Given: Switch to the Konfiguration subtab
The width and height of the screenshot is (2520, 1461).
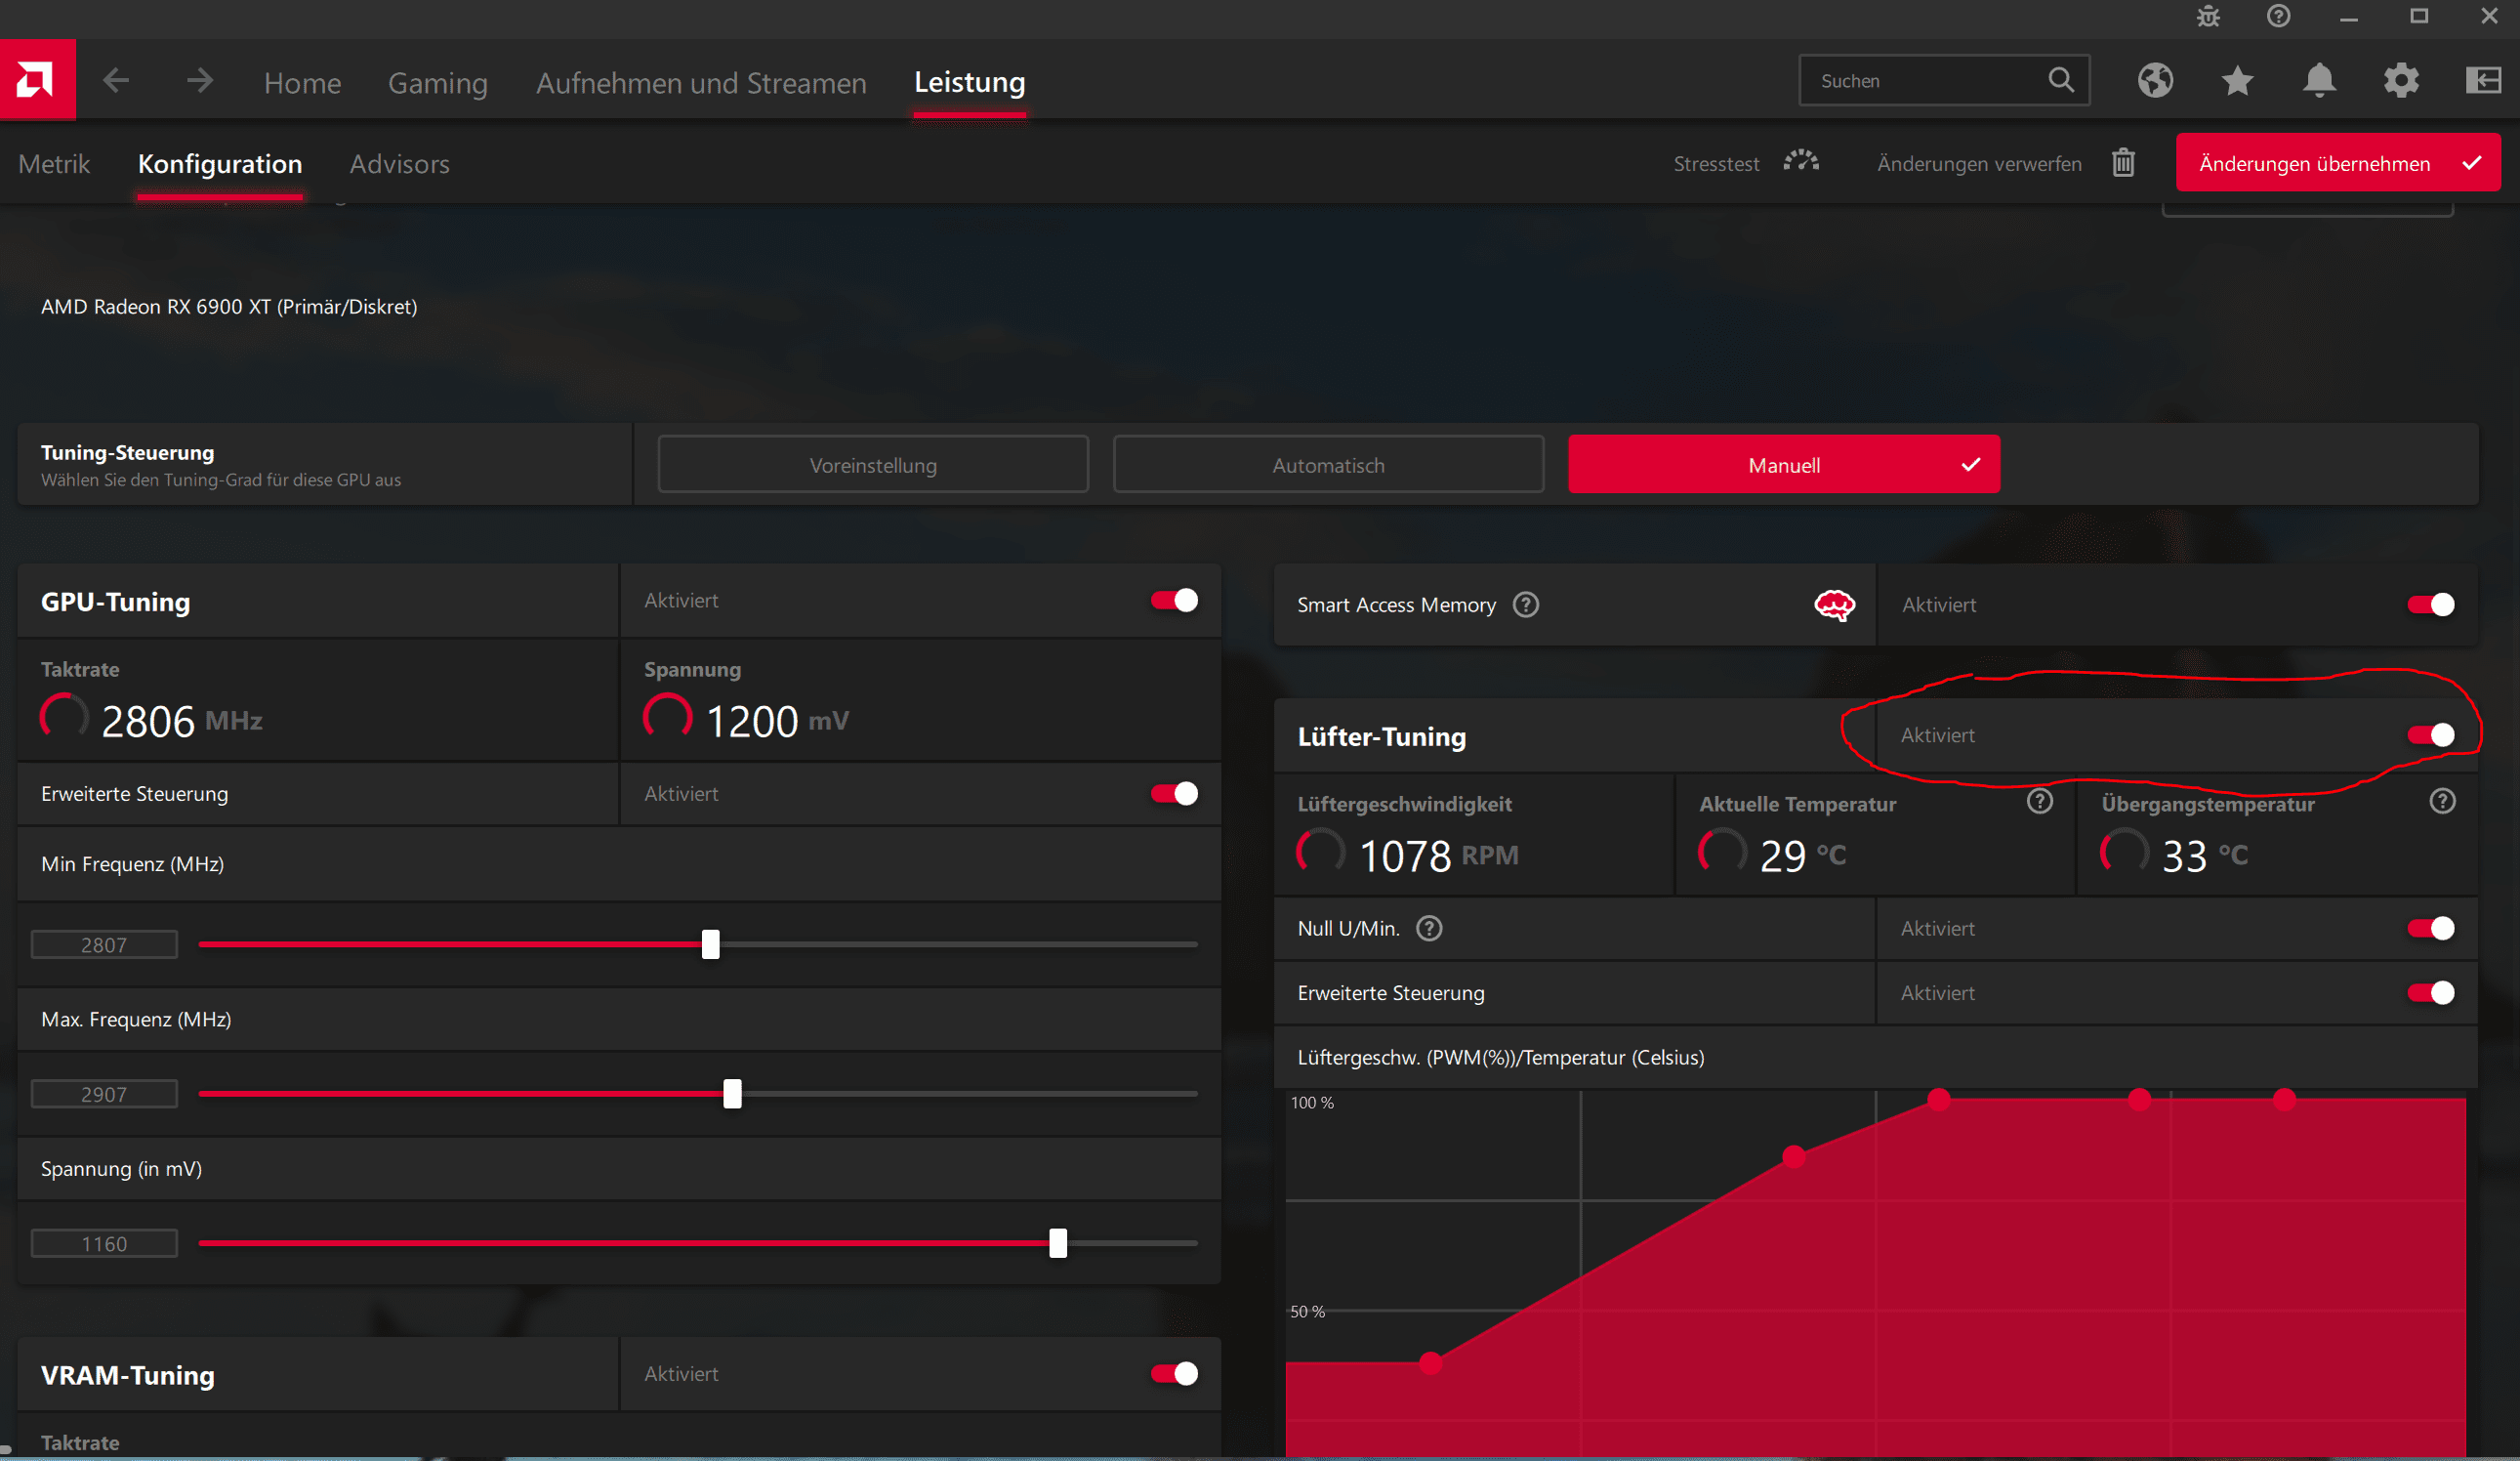Looking at the screenshot, I should [x=220, y=164].
